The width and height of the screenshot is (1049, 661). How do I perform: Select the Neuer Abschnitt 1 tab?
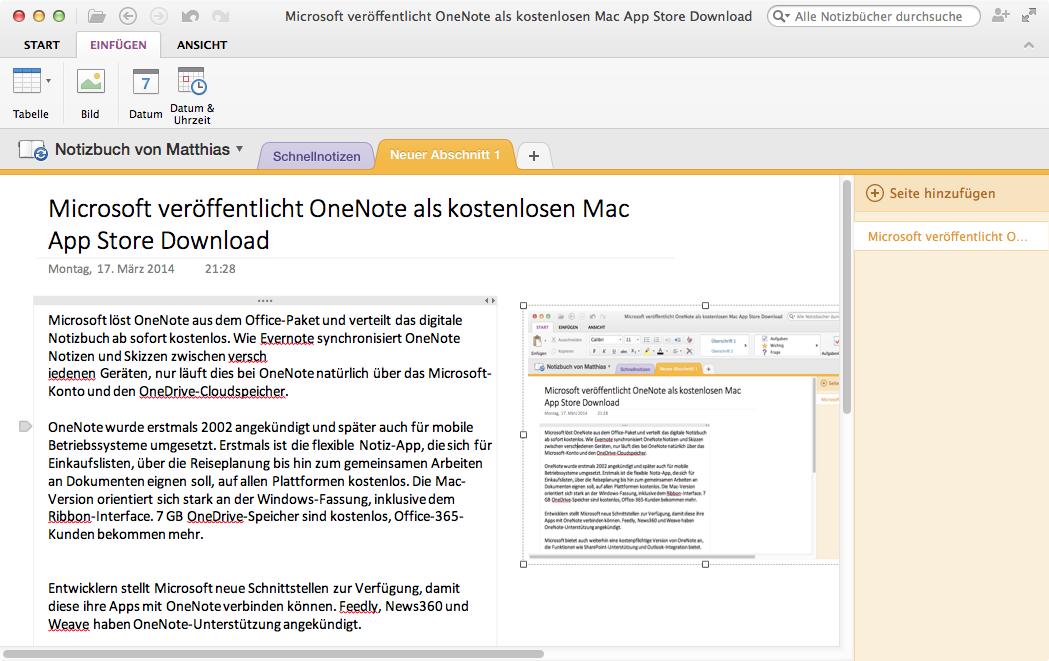(x=445, y=155)
